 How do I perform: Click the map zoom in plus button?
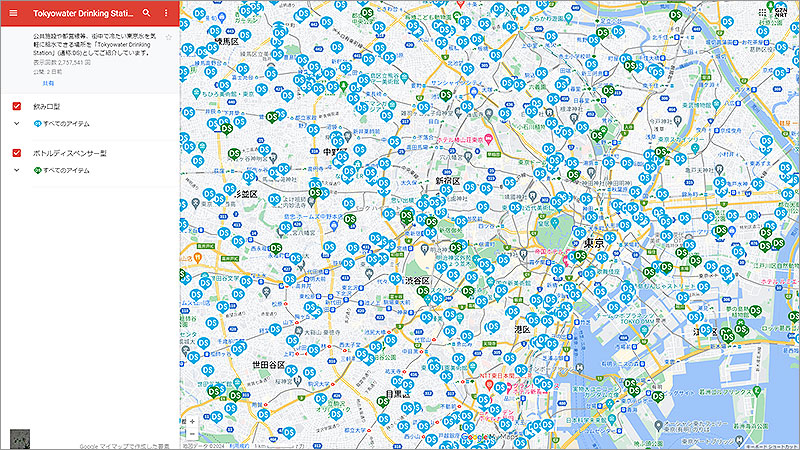(x=192, y=421)
